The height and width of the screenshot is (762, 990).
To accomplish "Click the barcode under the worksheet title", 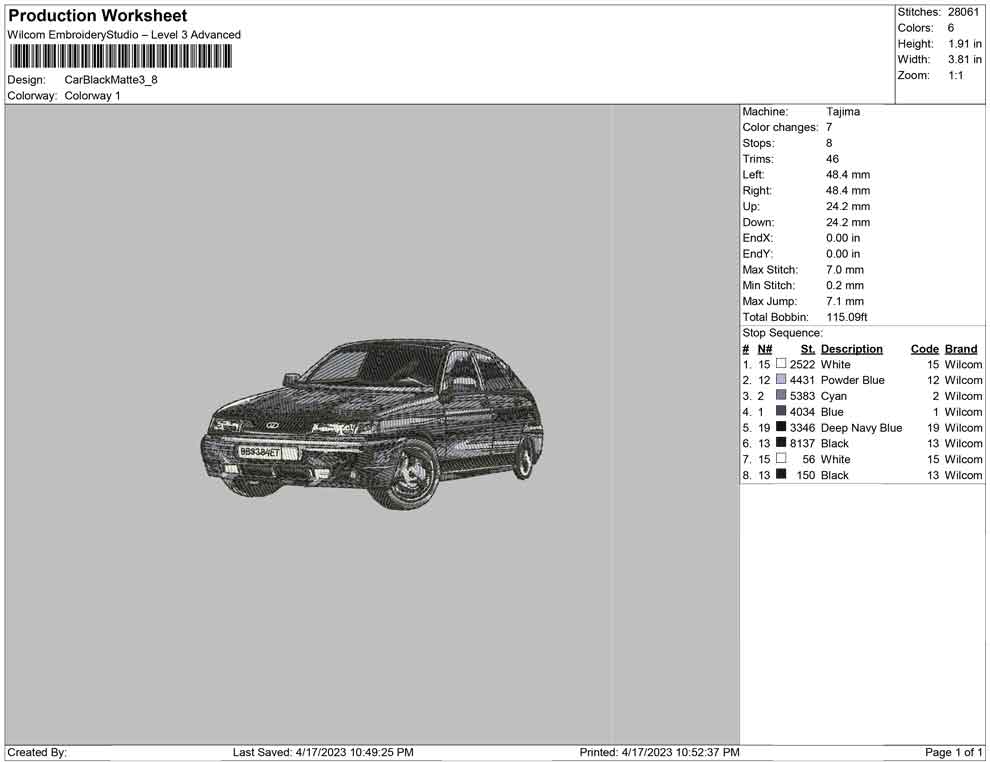I will point(120,56).
